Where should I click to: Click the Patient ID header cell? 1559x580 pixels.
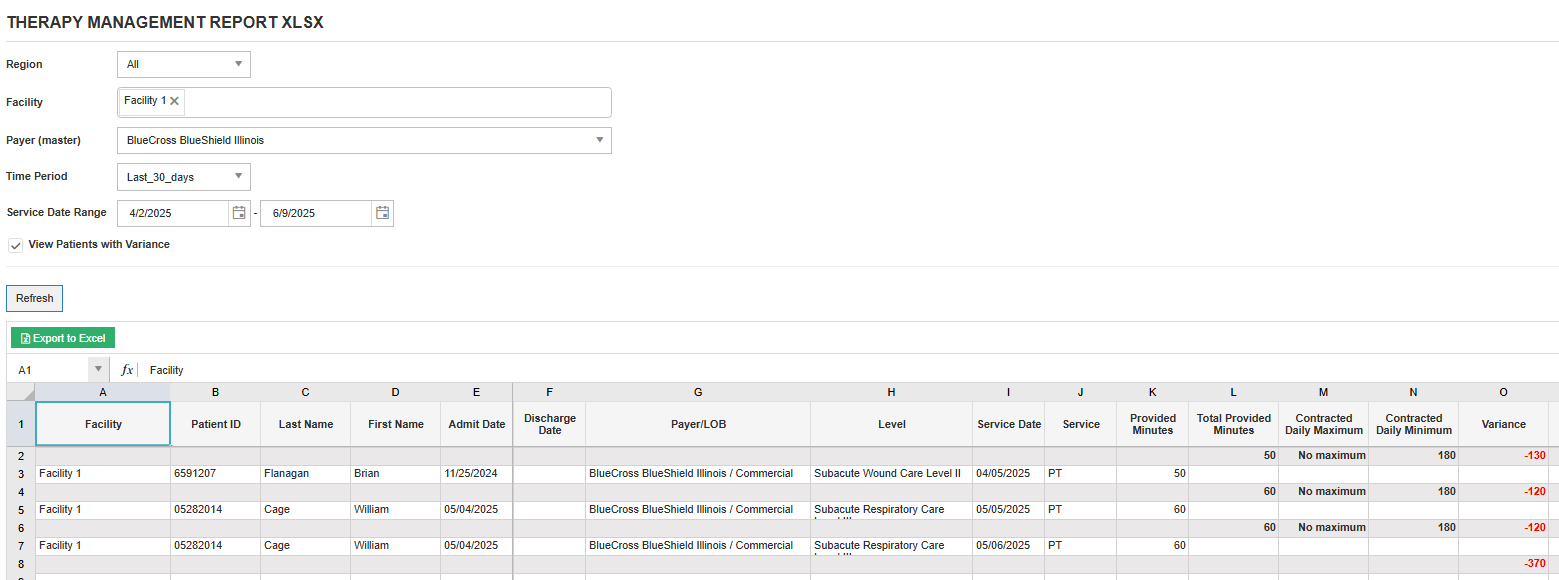tap(215, 424)
